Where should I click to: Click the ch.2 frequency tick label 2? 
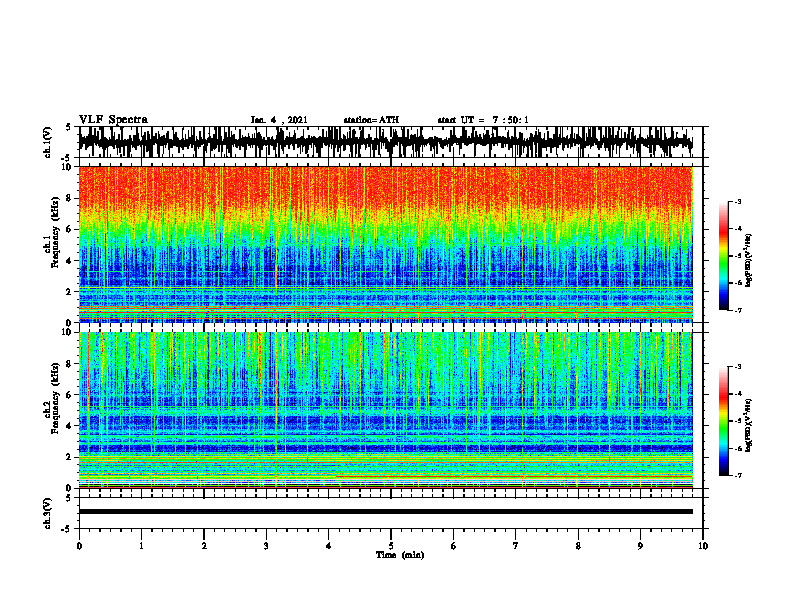click(x=69, y=457)
